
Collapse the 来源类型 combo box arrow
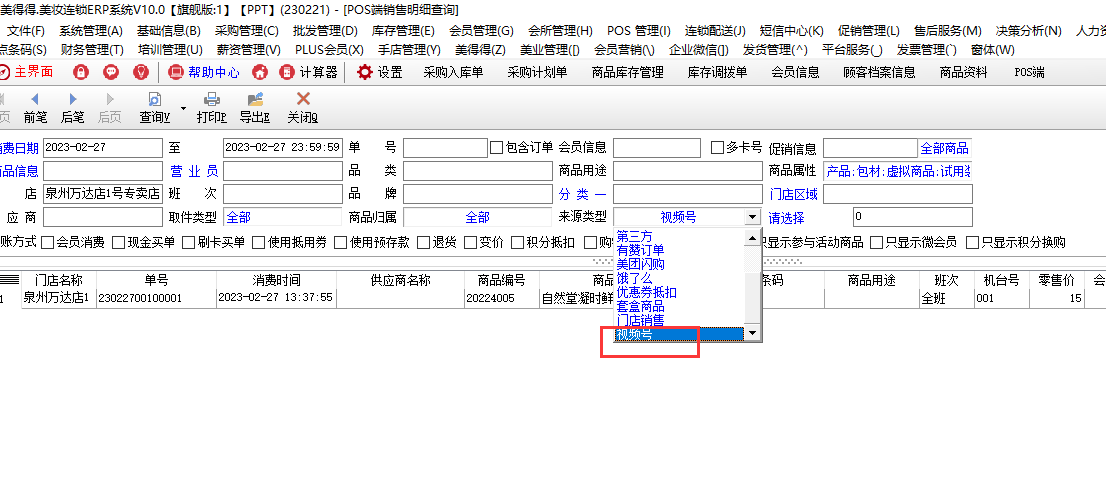coord(753,217)
